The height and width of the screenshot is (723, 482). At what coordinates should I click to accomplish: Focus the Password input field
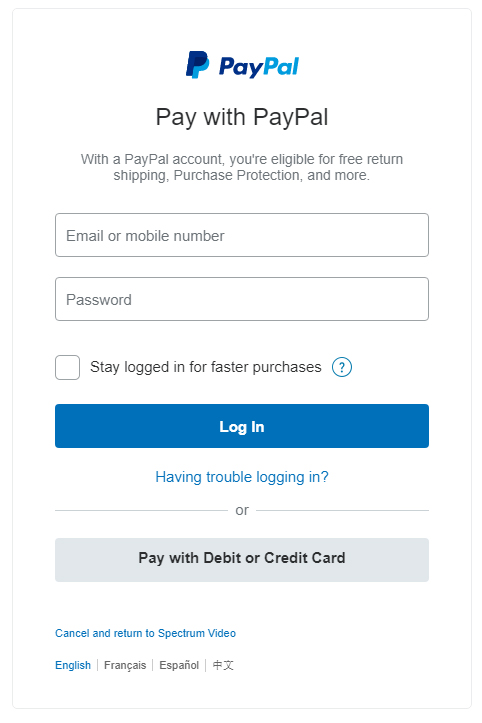(242, 299)
